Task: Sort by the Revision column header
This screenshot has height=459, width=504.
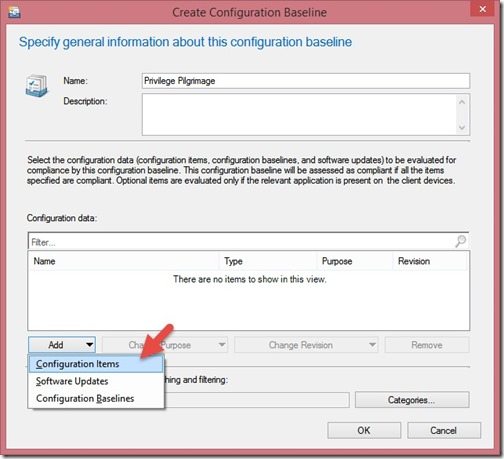Action: tap(430, 261)
